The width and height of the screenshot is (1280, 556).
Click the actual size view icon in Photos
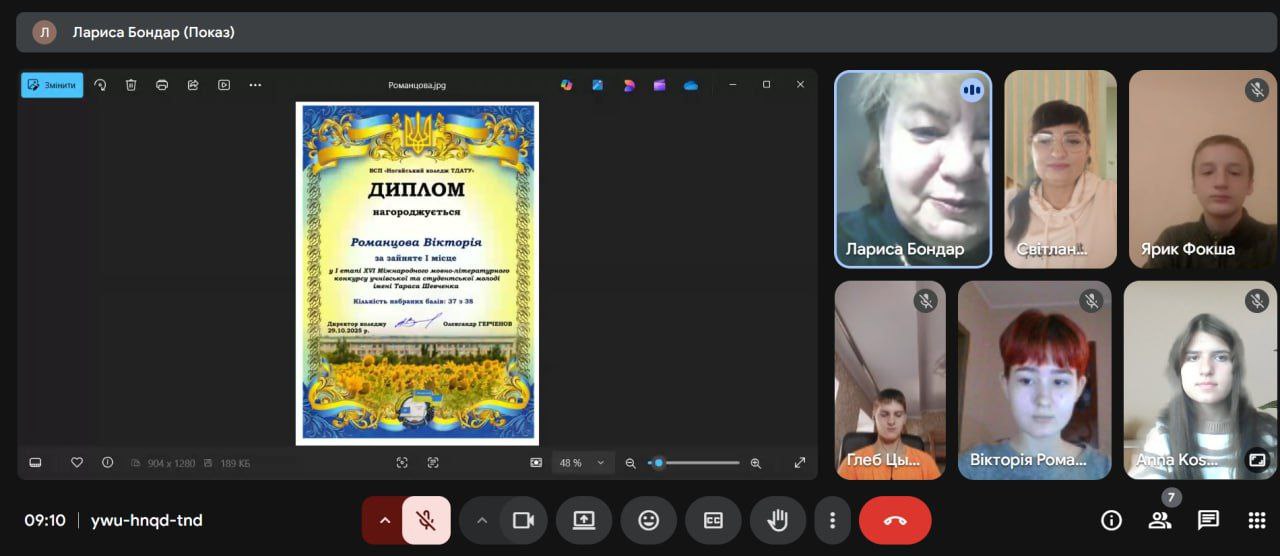click(537, 462)
